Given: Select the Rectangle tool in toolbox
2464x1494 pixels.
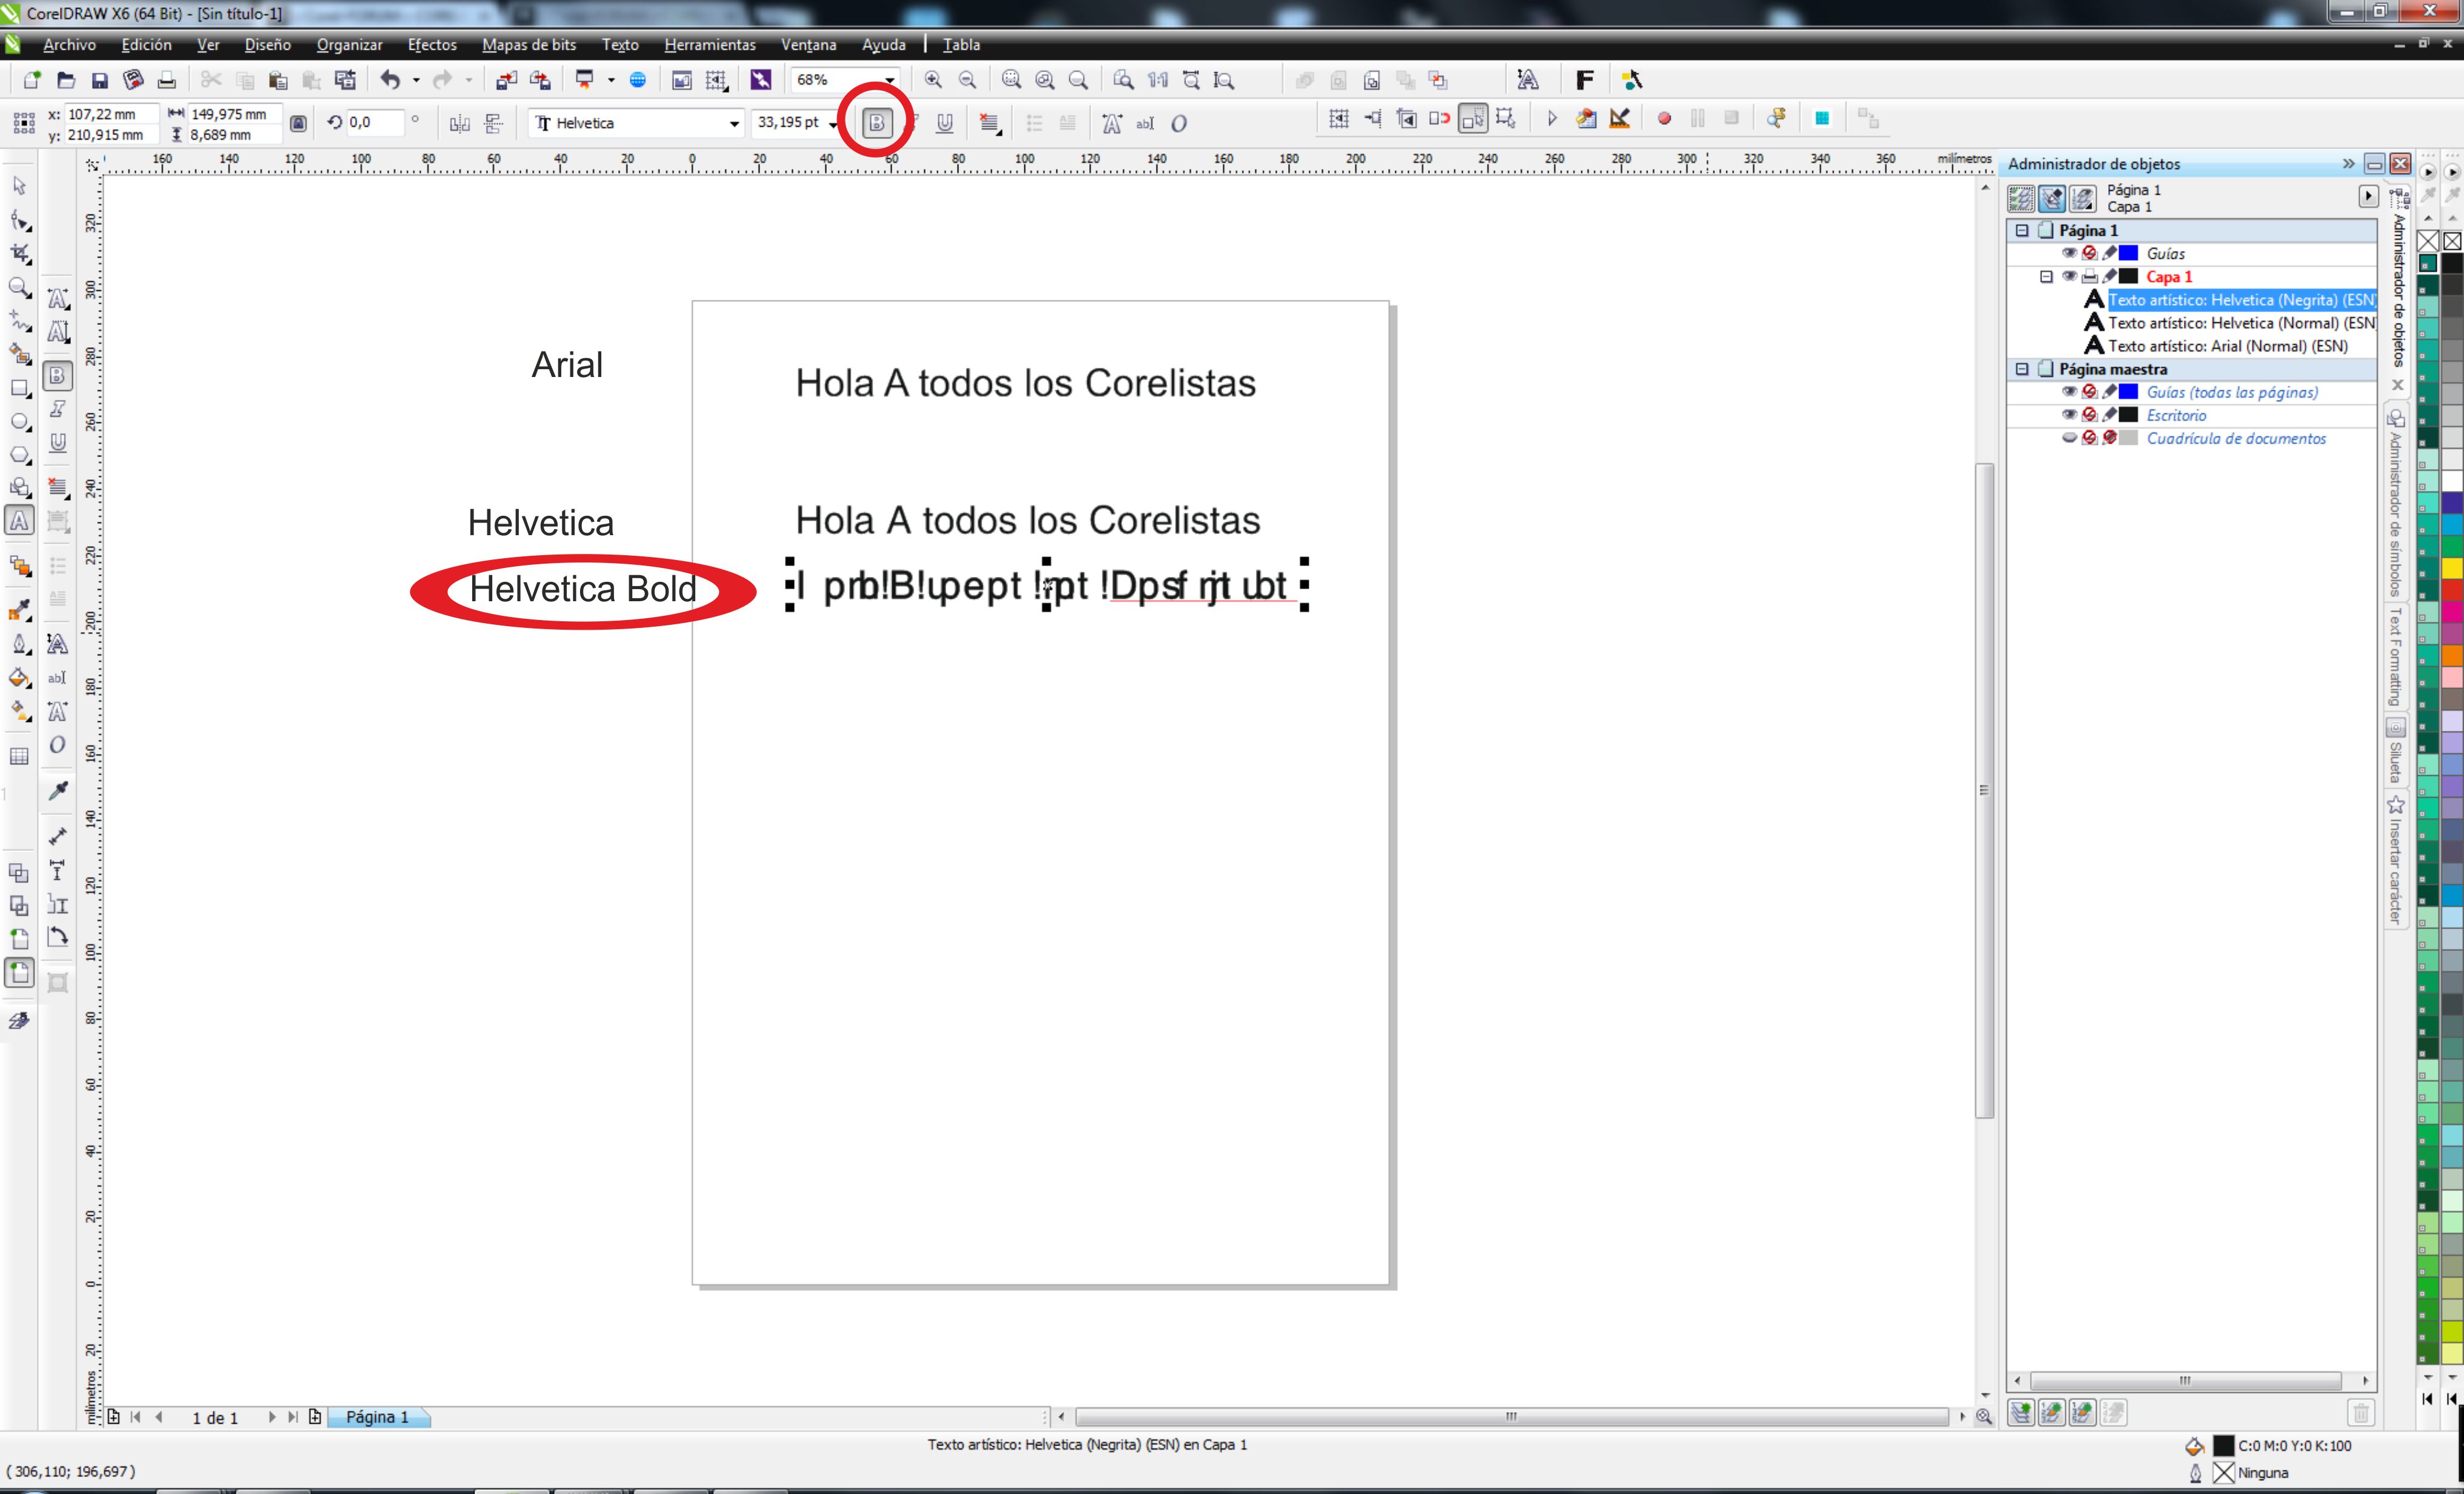Looking at the screenshot, I should click(x=19, y=388).
